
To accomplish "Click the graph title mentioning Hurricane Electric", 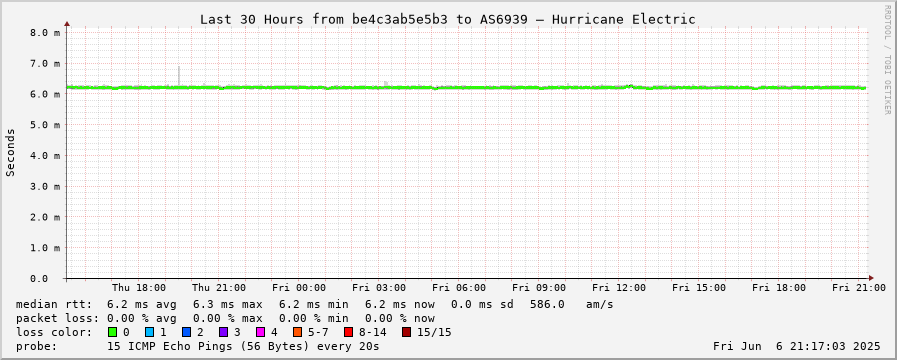I will click(x=448, y=19).
